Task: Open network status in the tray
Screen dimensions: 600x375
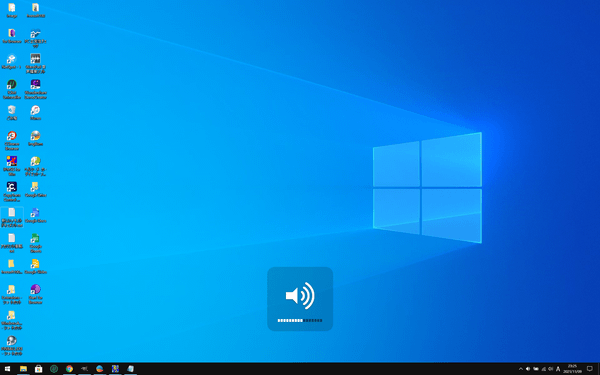Action: (x=543, y=369)
